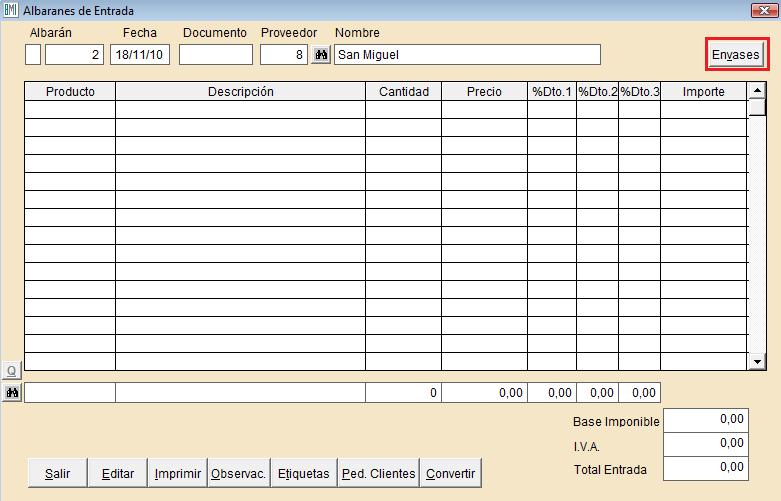The image size is (781, 501).
Task: Select the Documento input field
Action: (215, 55)
